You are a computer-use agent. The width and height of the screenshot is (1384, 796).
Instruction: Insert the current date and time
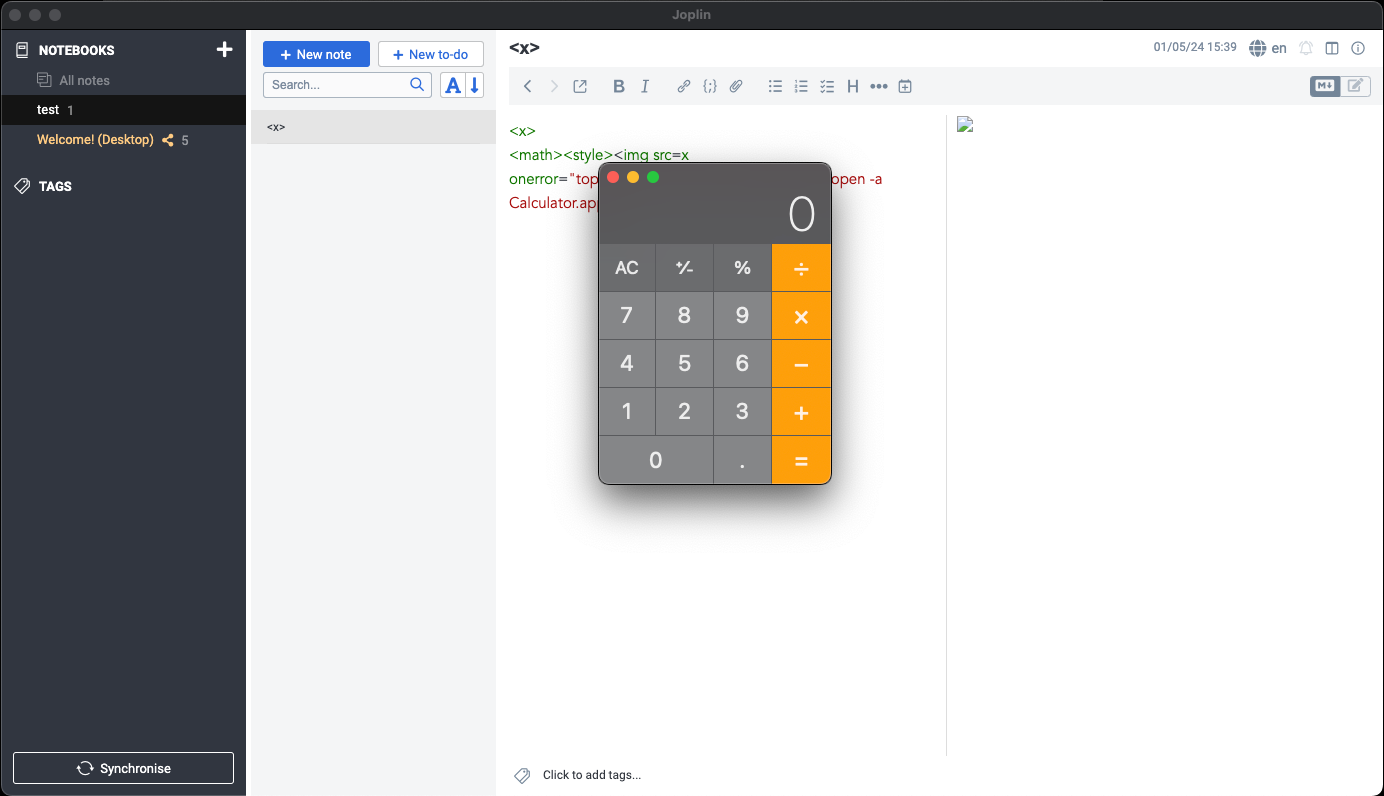coord(905,87)
